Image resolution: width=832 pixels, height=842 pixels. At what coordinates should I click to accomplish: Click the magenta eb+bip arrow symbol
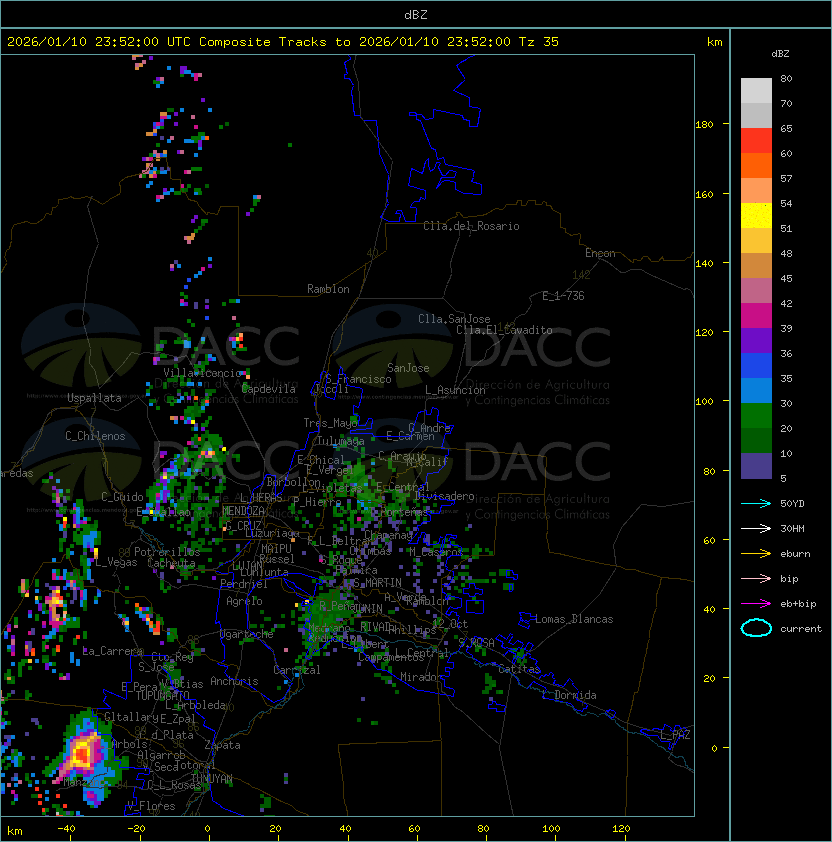(756, 604)
